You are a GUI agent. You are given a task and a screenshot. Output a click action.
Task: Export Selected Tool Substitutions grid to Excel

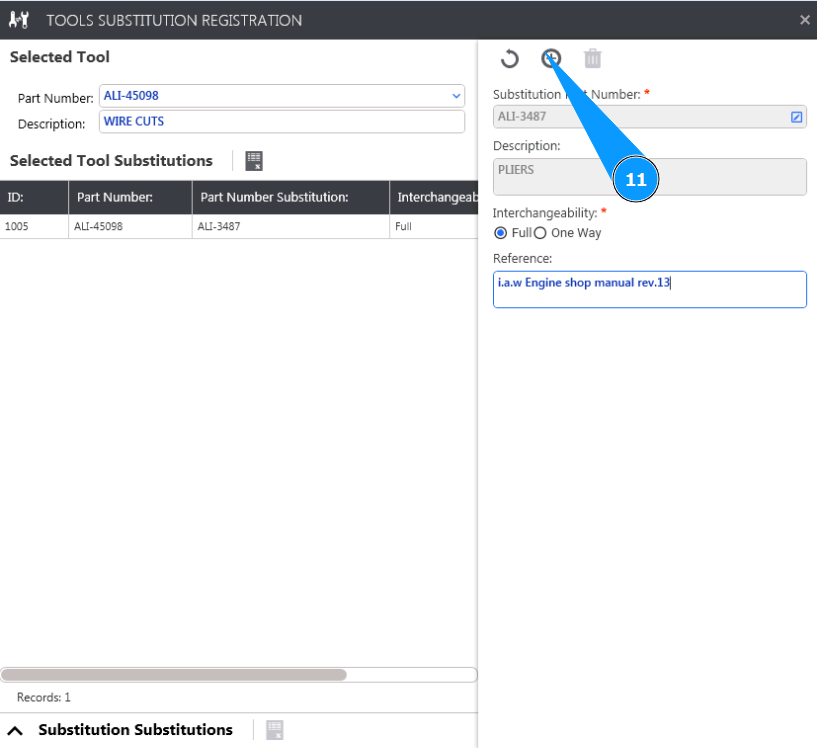[254, 161]
